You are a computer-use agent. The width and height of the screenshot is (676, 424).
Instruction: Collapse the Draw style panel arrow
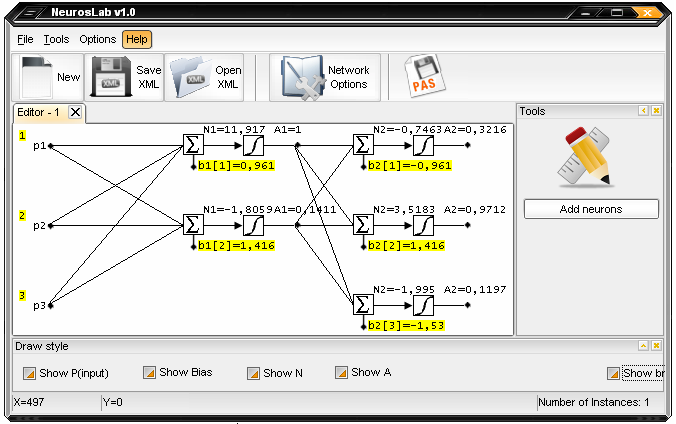pyautogui.click(x=644, y=346)
